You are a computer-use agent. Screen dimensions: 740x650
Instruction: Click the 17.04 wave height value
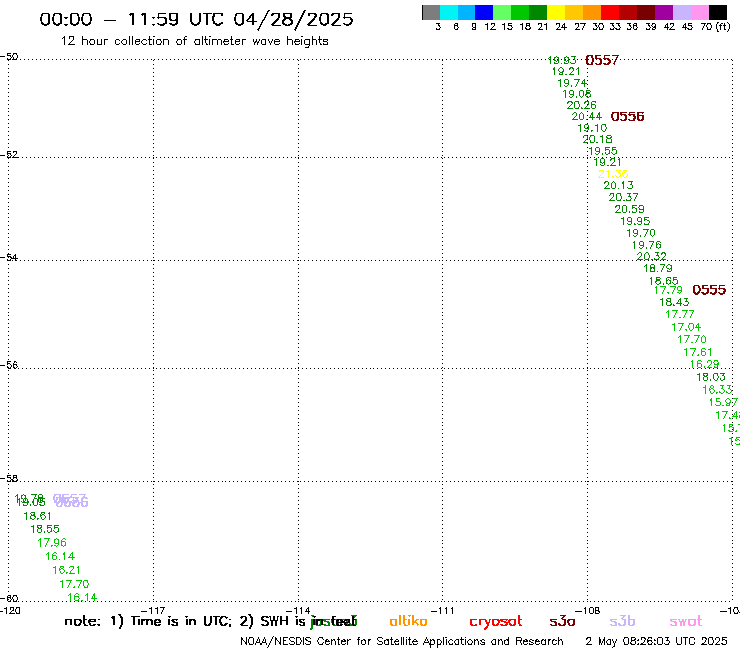tap(686, 327)
